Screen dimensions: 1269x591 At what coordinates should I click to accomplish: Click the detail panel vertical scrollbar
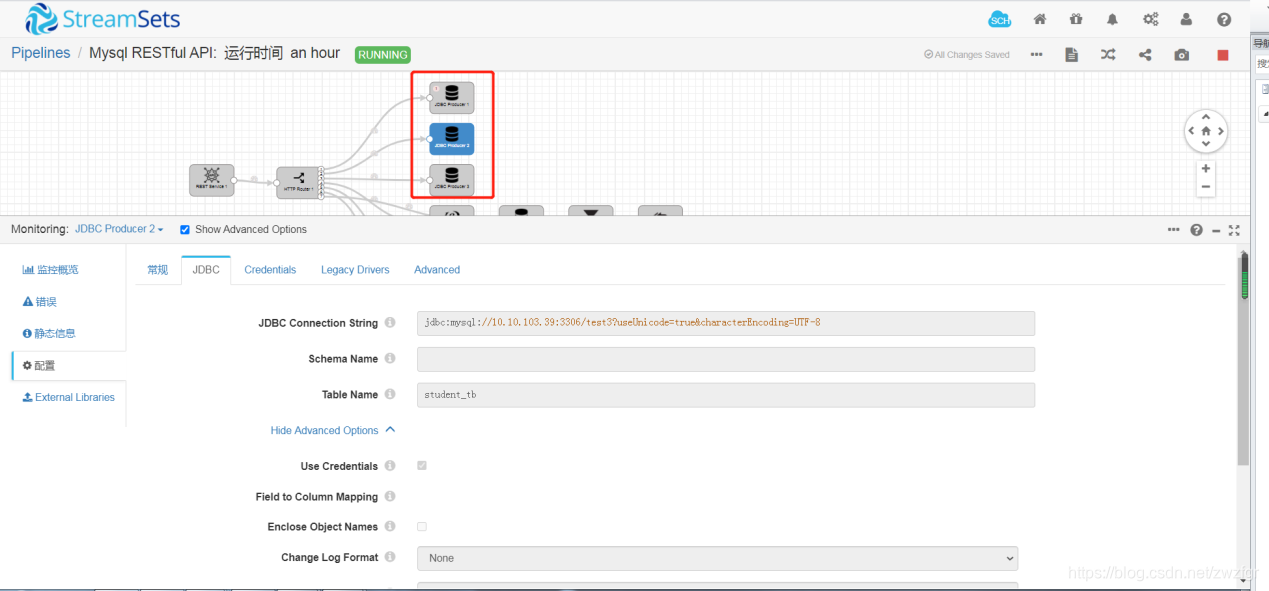(1244, 357)
